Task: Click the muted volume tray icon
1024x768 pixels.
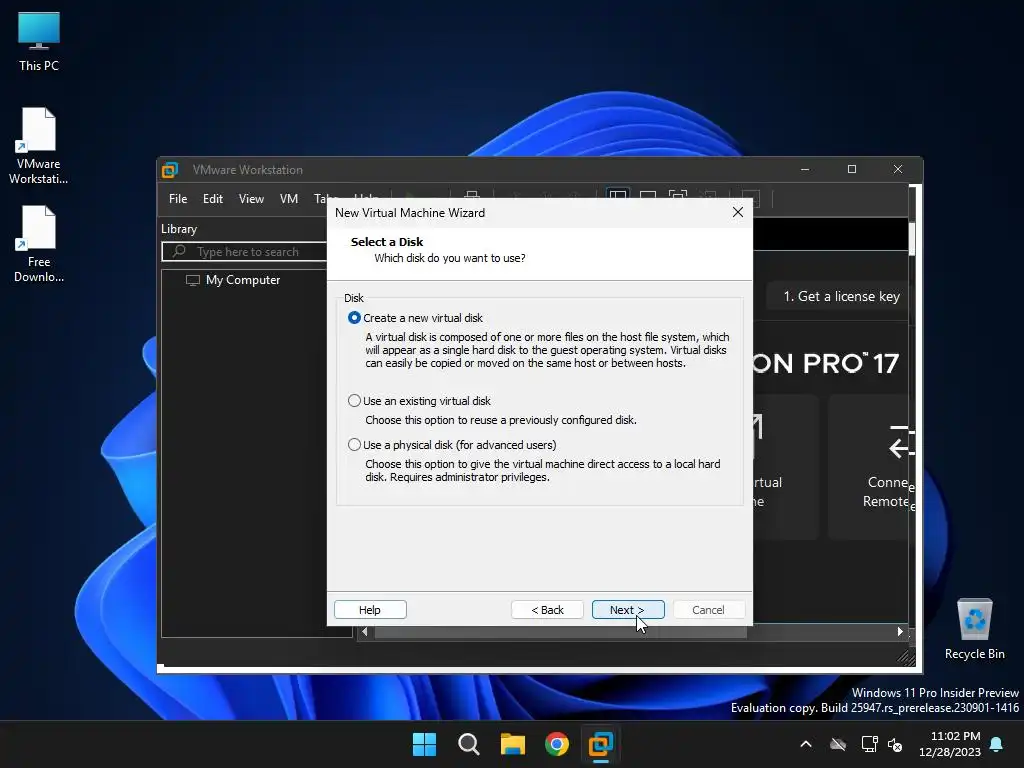Action: coord(895,744)
